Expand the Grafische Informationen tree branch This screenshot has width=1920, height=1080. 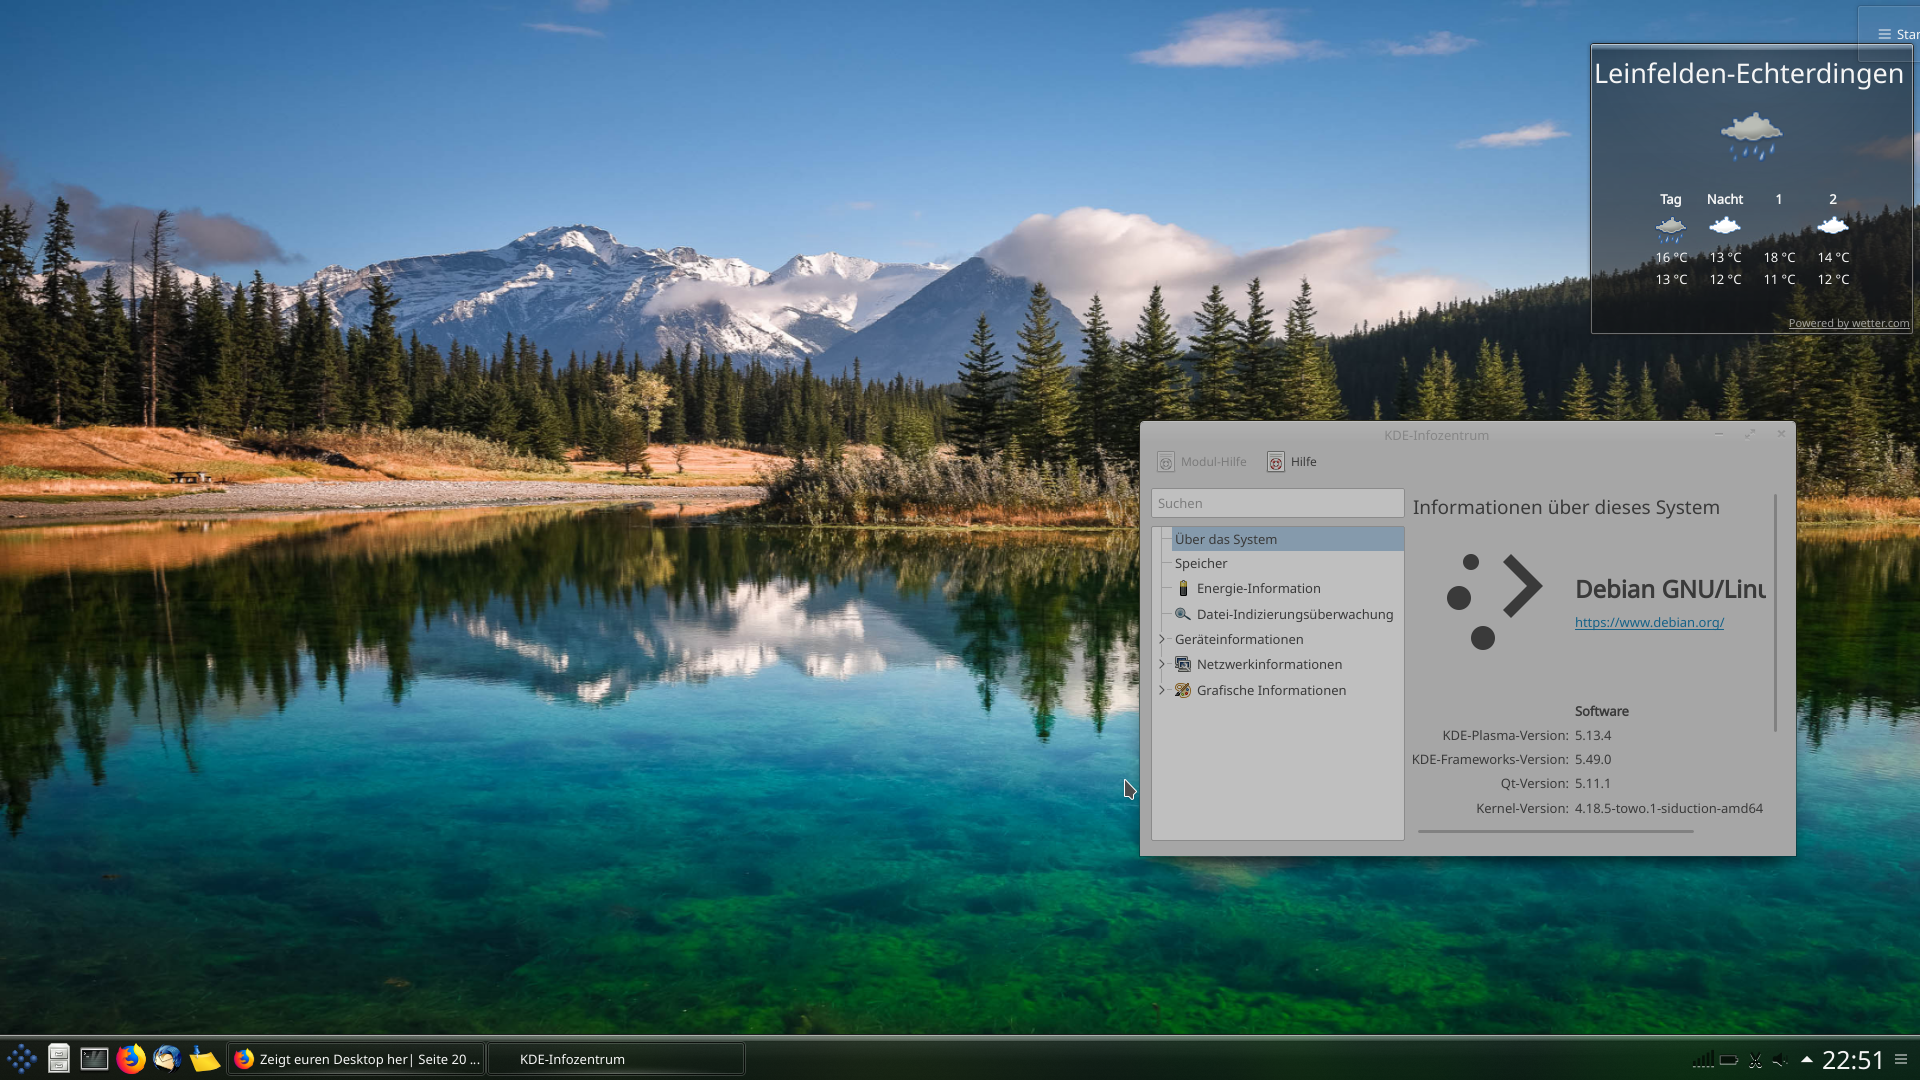[1162, 690]
